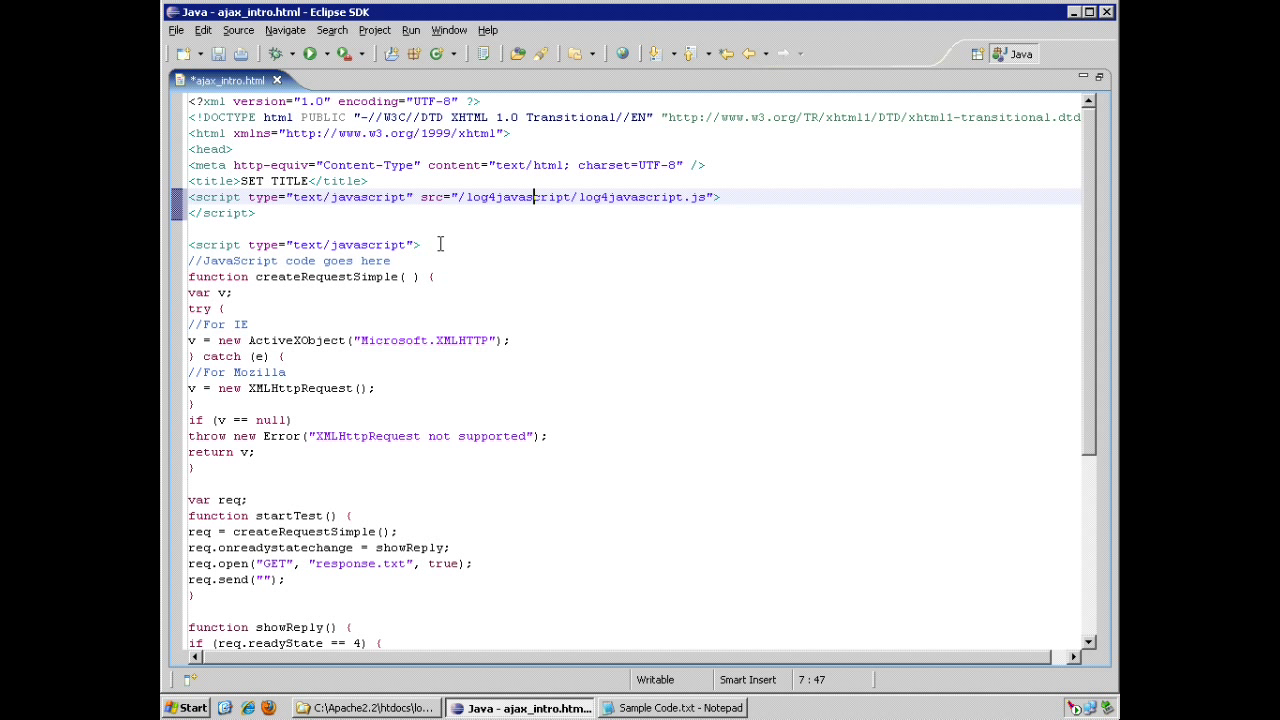The width and height of the screenshot is (1280, 720).
Task: Expand the New Java Class dropdown arrow
Action: coord(453,54)
